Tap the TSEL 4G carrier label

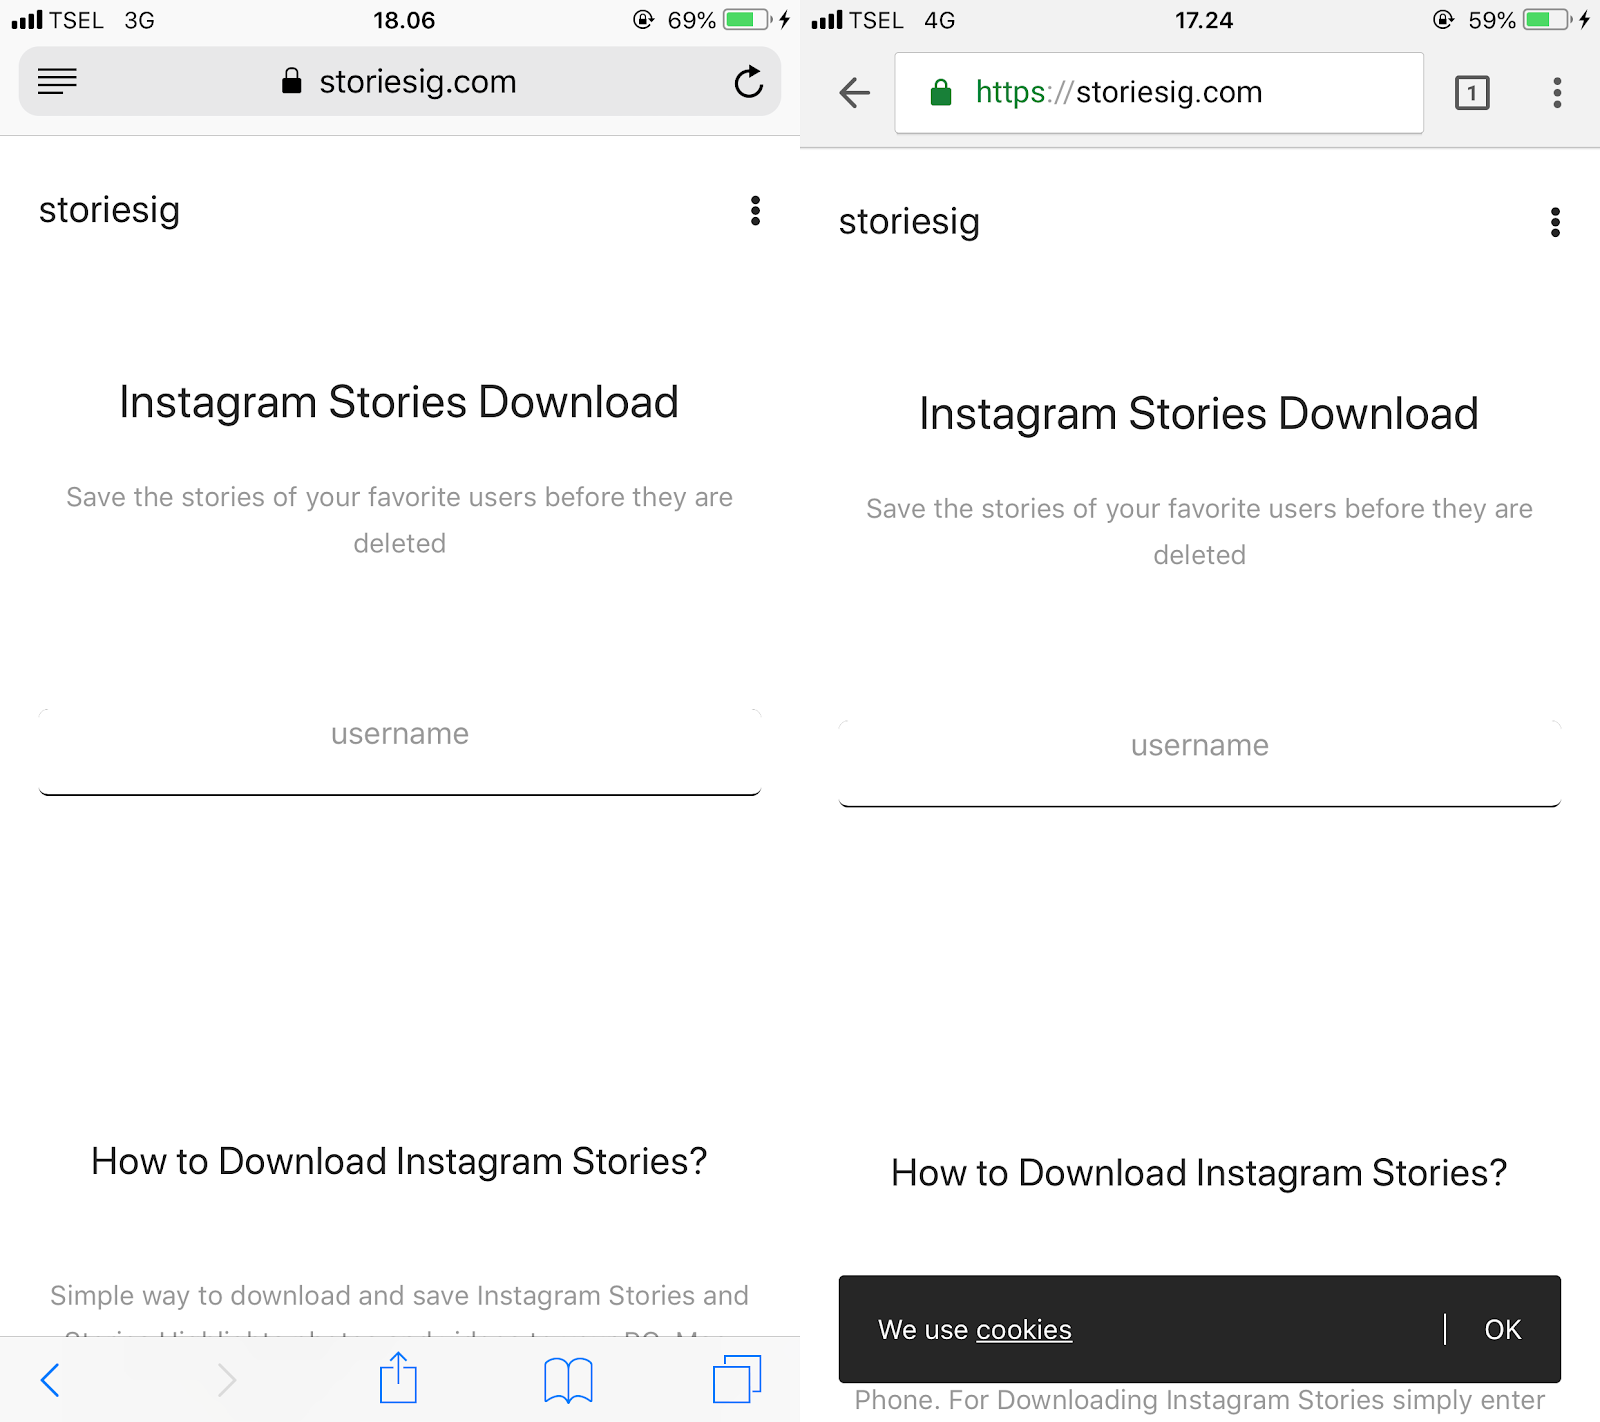pyautogui.click(x=902, y=21)
